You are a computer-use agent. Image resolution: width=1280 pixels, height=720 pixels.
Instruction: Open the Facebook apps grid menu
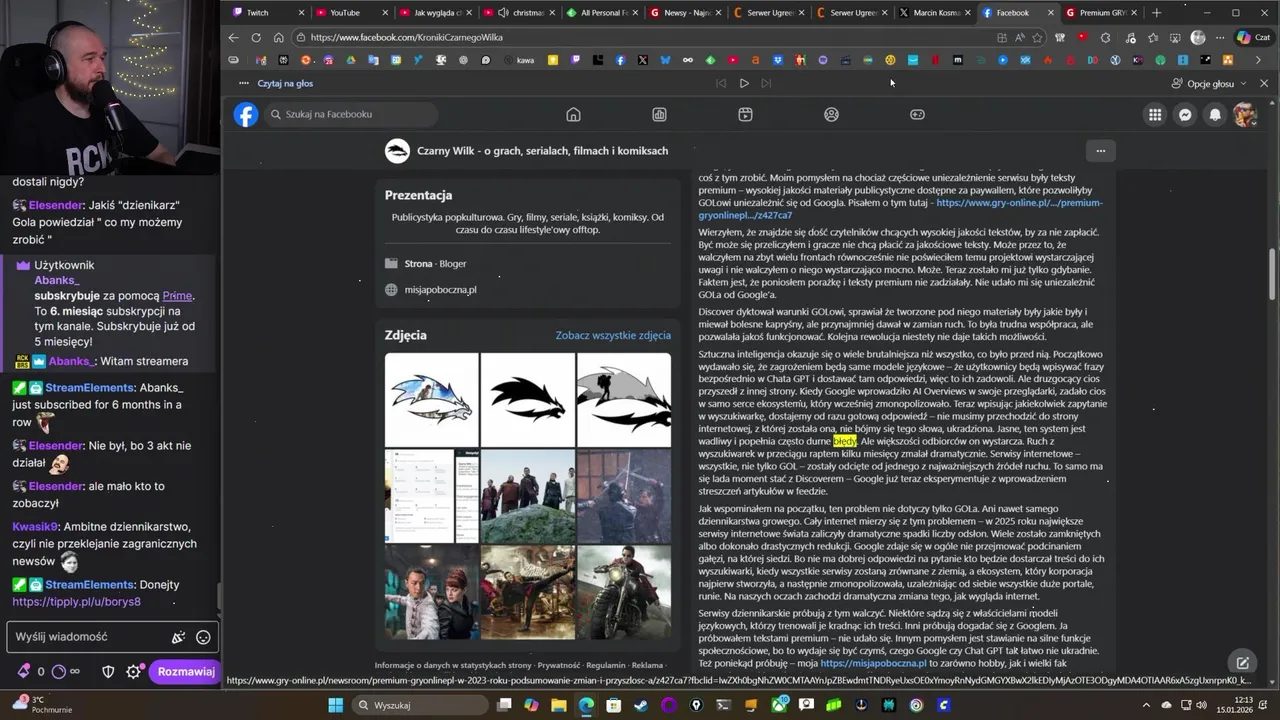1155,114
